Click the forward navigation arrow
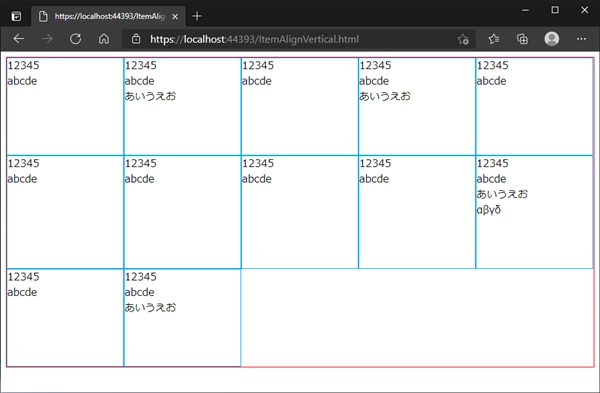Image resolution: width=600 pixels, height=393 pixels. click(x=47, y=39)
